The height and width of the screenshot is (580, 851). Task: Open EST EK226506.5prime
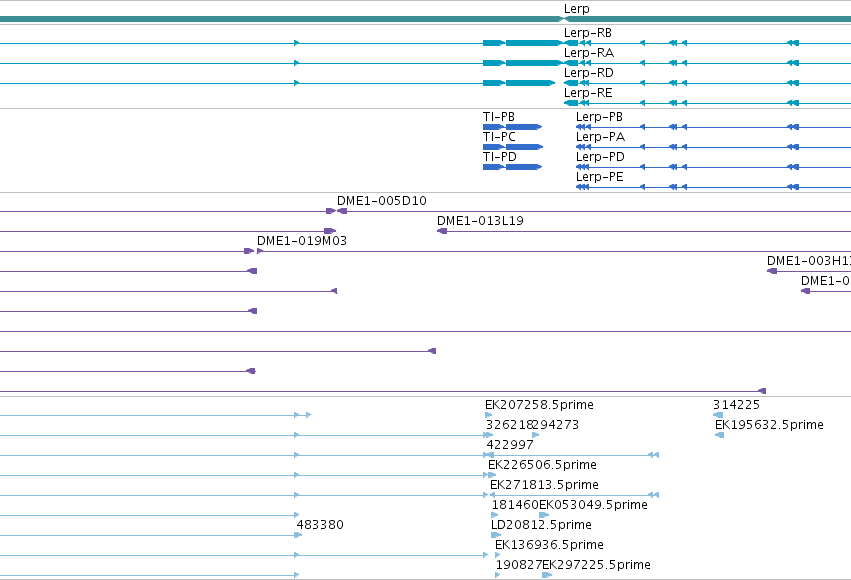pyautogui.click(x=542, y=465)
